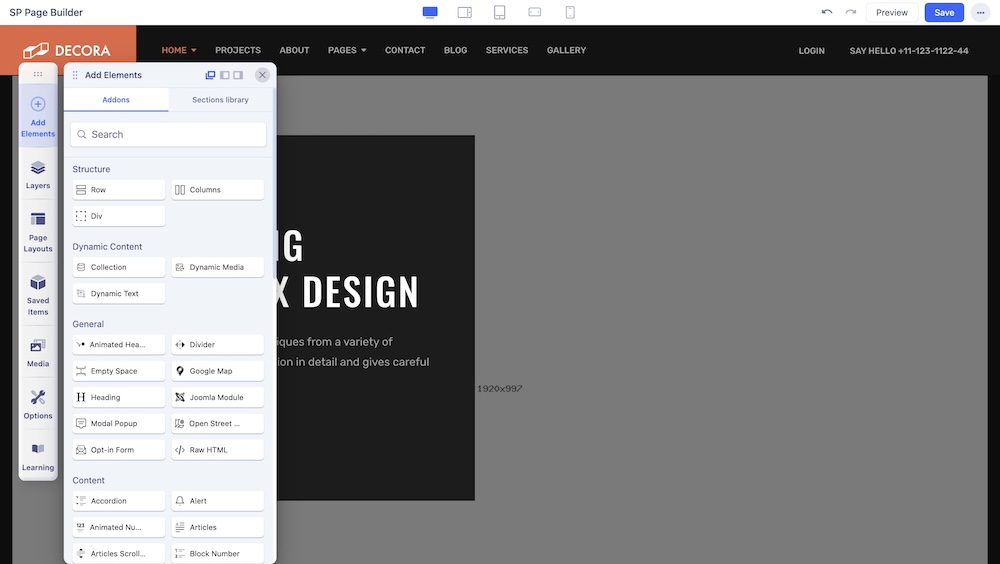Select the Addons tab
Viewport: 1000px width, 564px height.
(x=116, y=100)
